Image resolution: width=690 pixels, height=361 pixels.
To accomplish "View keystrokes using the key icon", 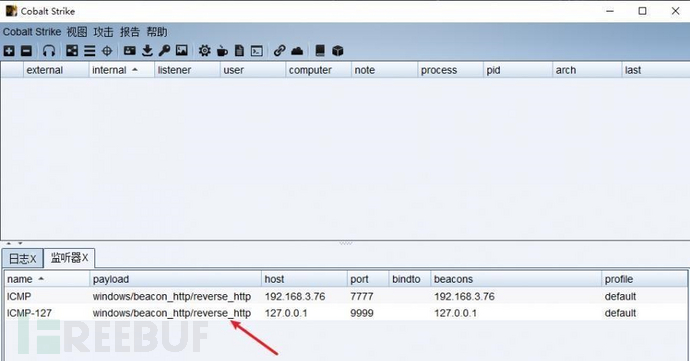I will point(164,51).
